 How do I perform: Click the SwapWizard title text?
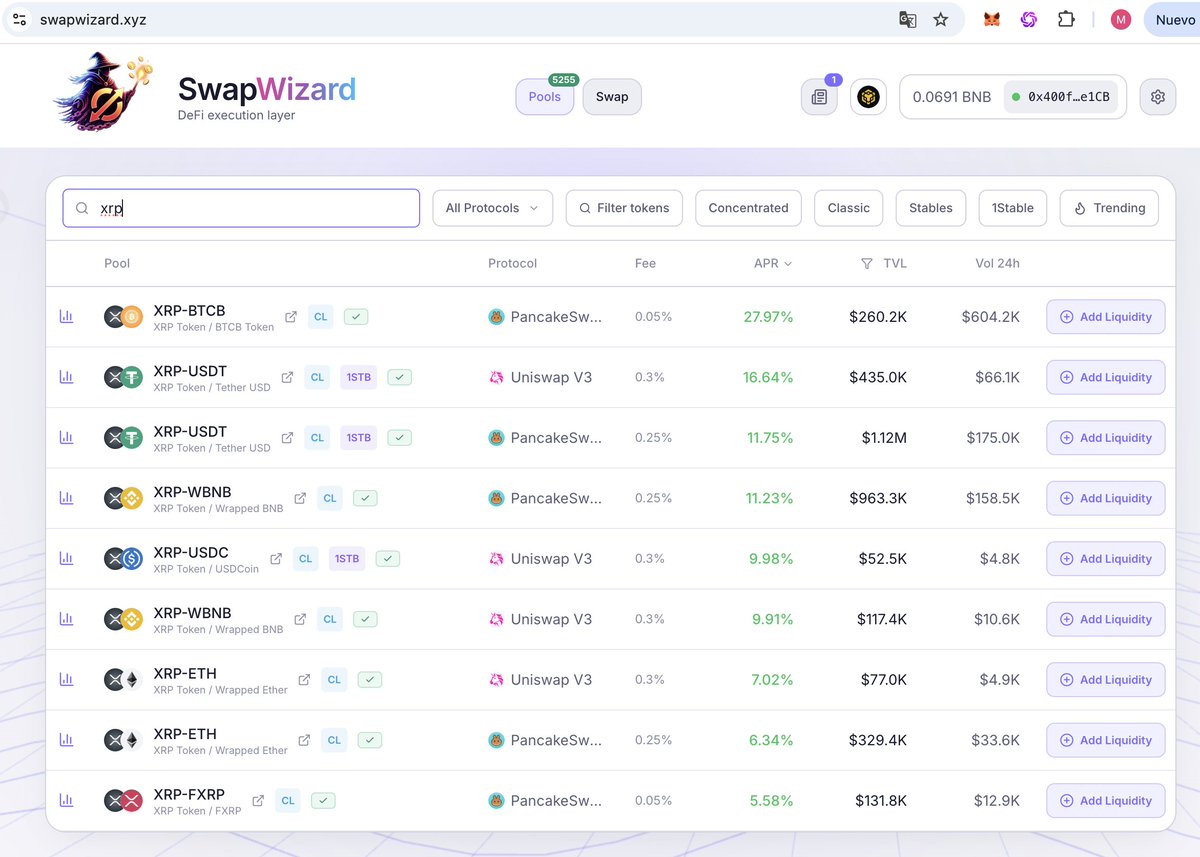click(267, 90)
